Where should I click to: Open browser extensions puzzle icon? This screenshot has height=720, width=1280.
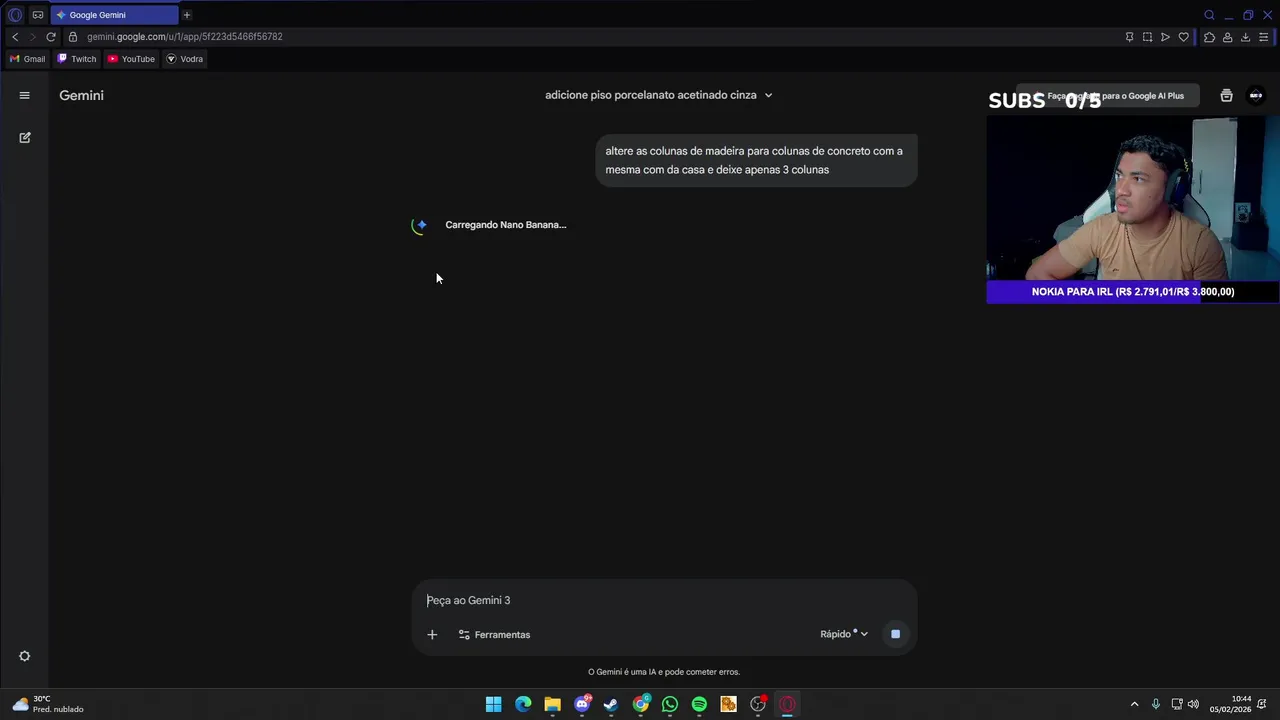[1209, 37]
